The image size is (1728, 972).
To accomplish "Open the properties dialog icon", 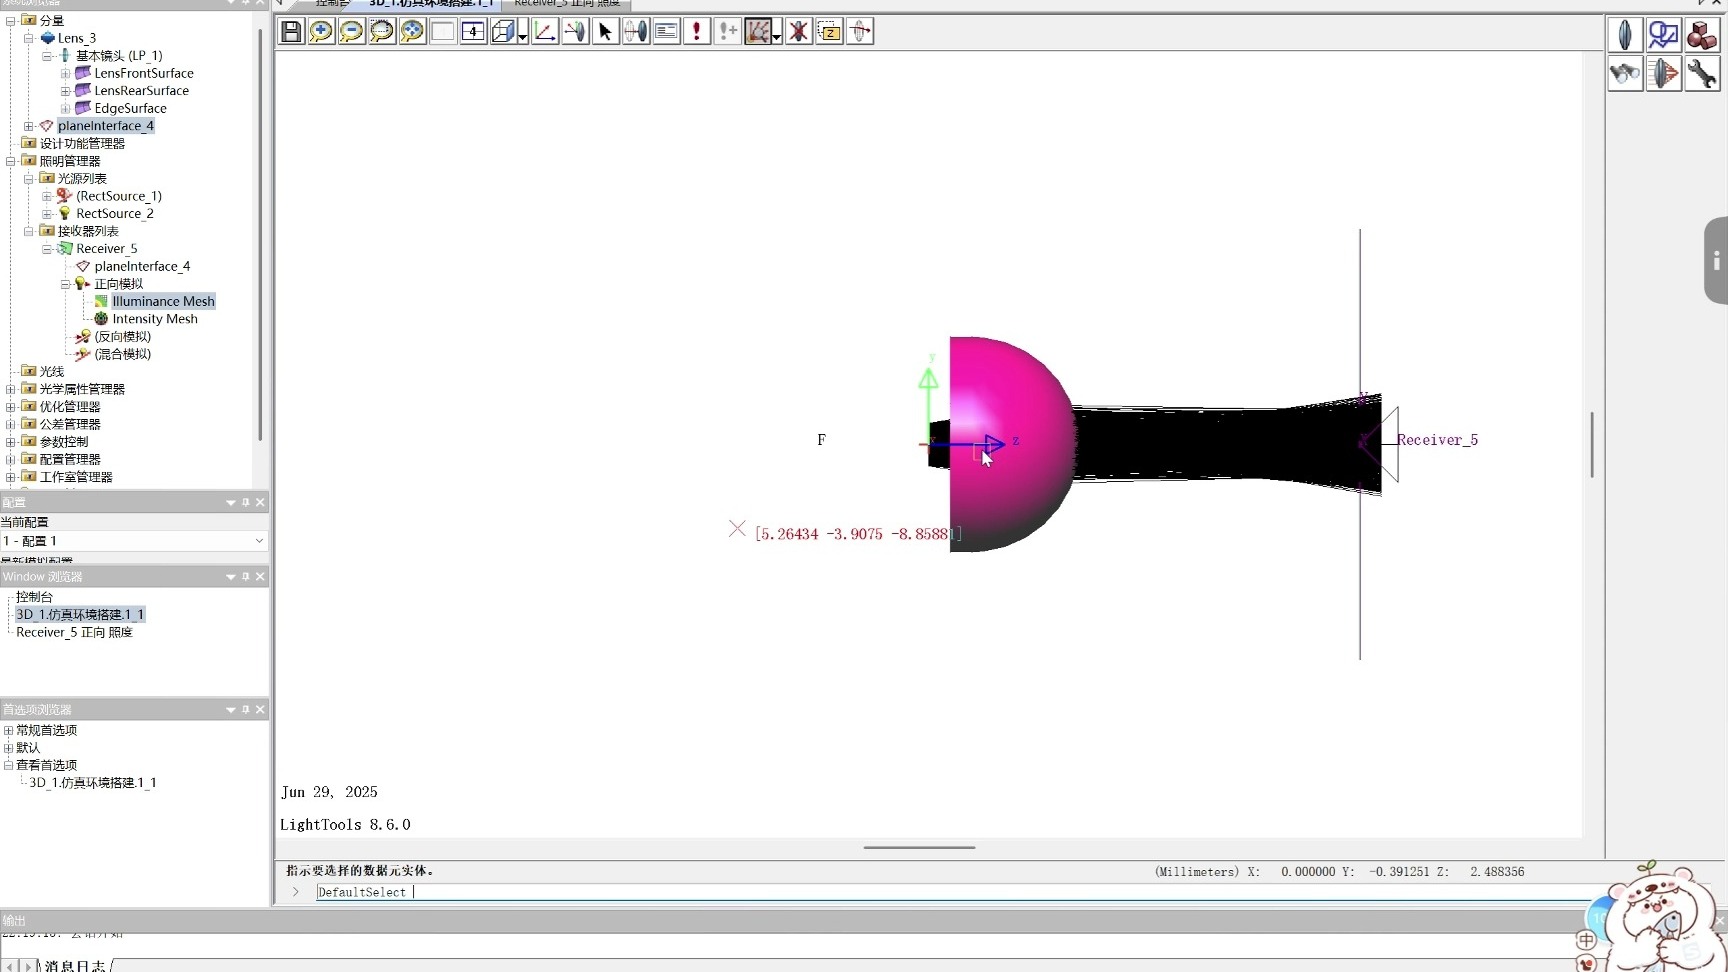I will (667, 32).
